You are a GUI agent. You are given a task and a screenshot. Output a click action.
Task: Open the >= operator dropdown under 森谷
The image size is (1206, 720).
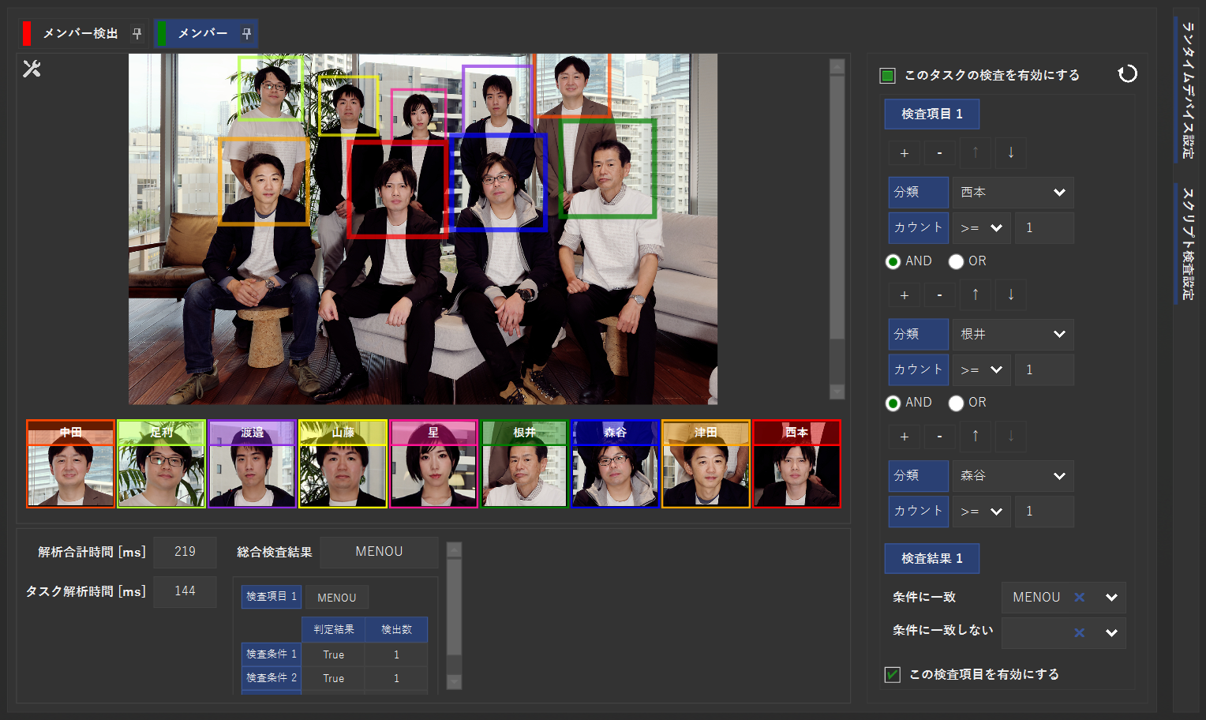point(981,512)
